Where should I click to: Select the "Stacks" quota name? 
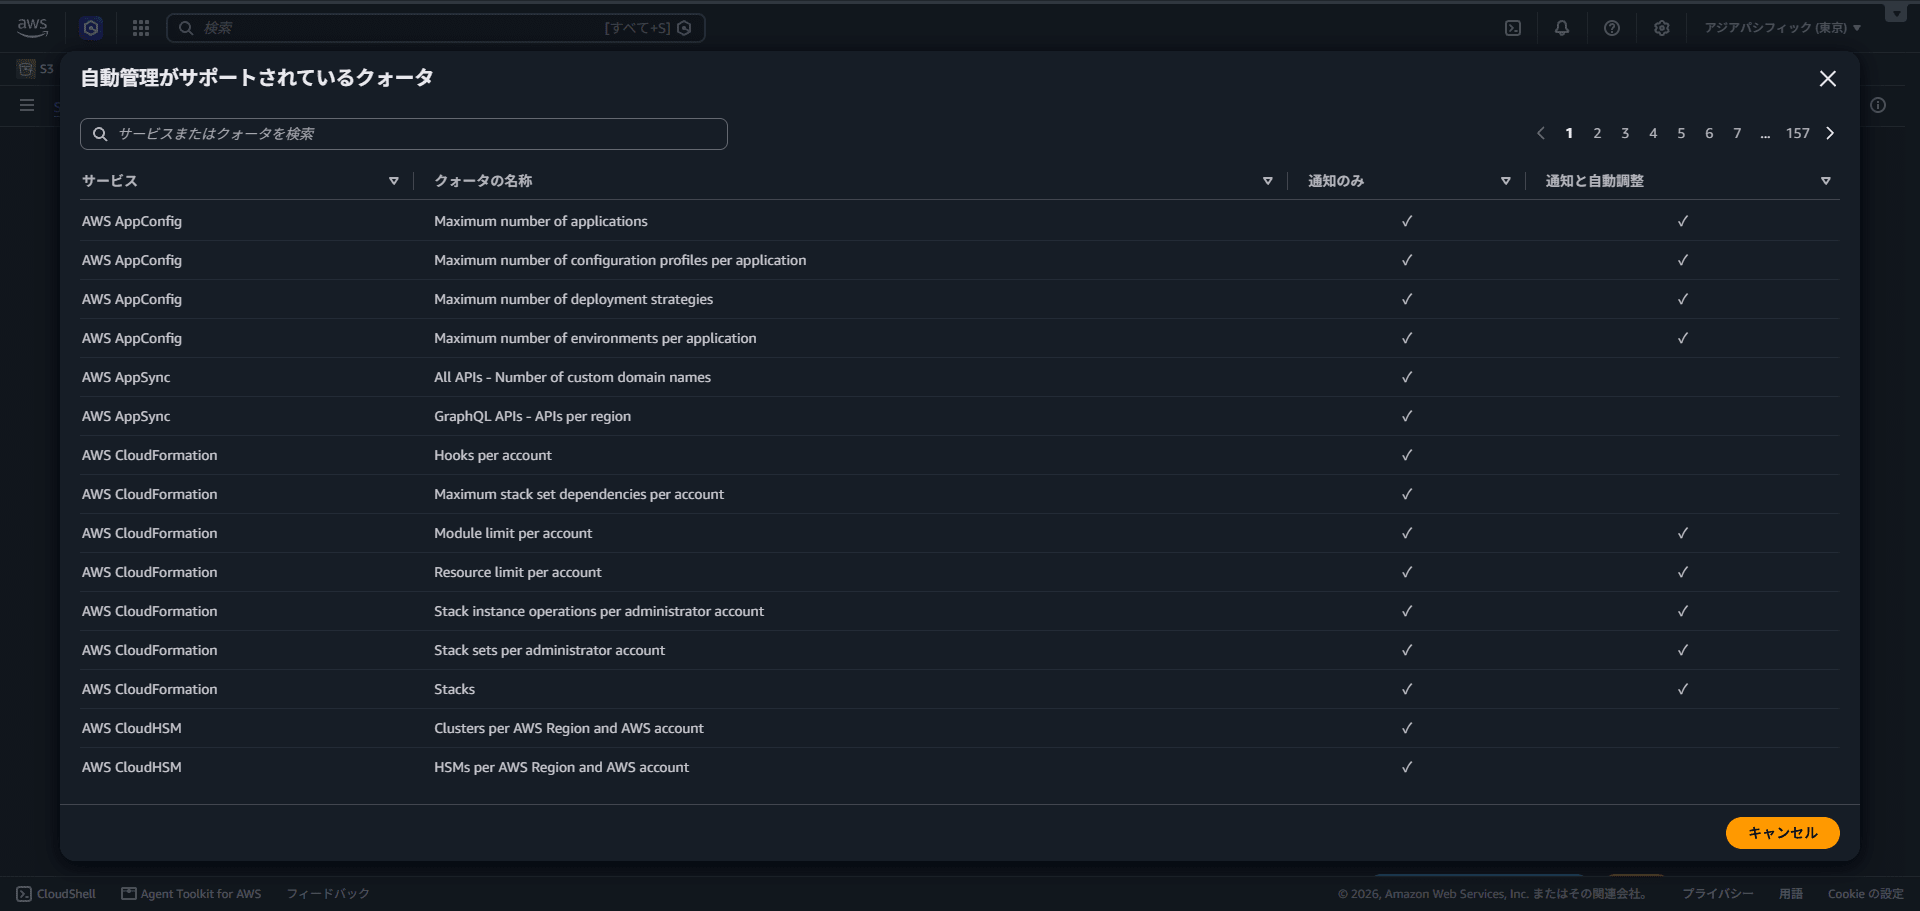coord(454,689)
